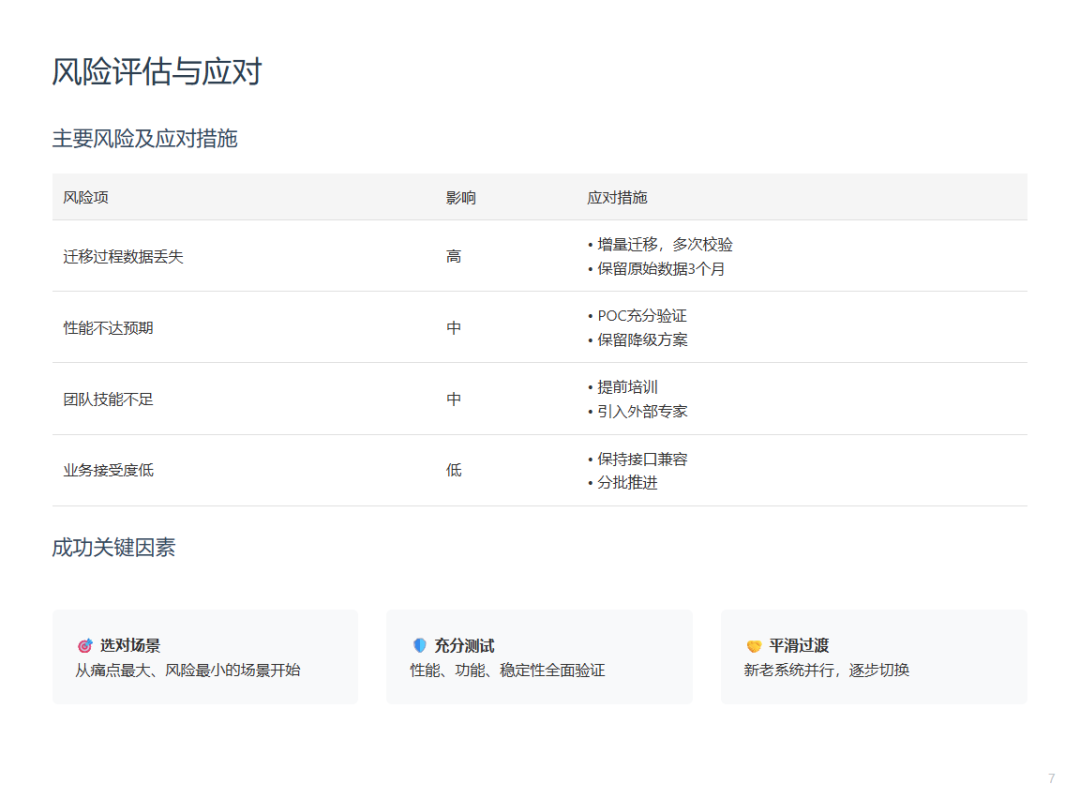Click the 风险项 column header
Image resolution: width=1080 pixels, height=799 pixels.
(x=86, y=198)
